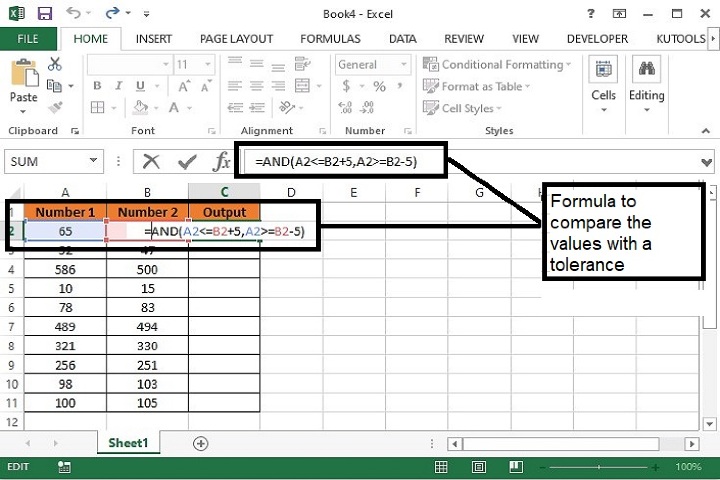Click Increase Decimal icon

click(345, 107)
